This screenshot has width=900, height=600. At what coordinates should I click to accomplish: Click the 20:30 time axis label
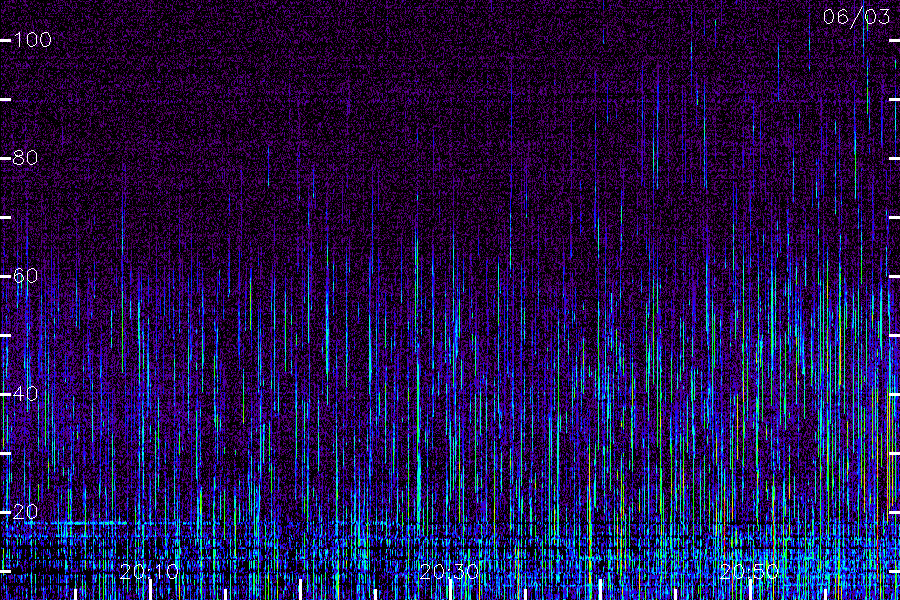449,572
